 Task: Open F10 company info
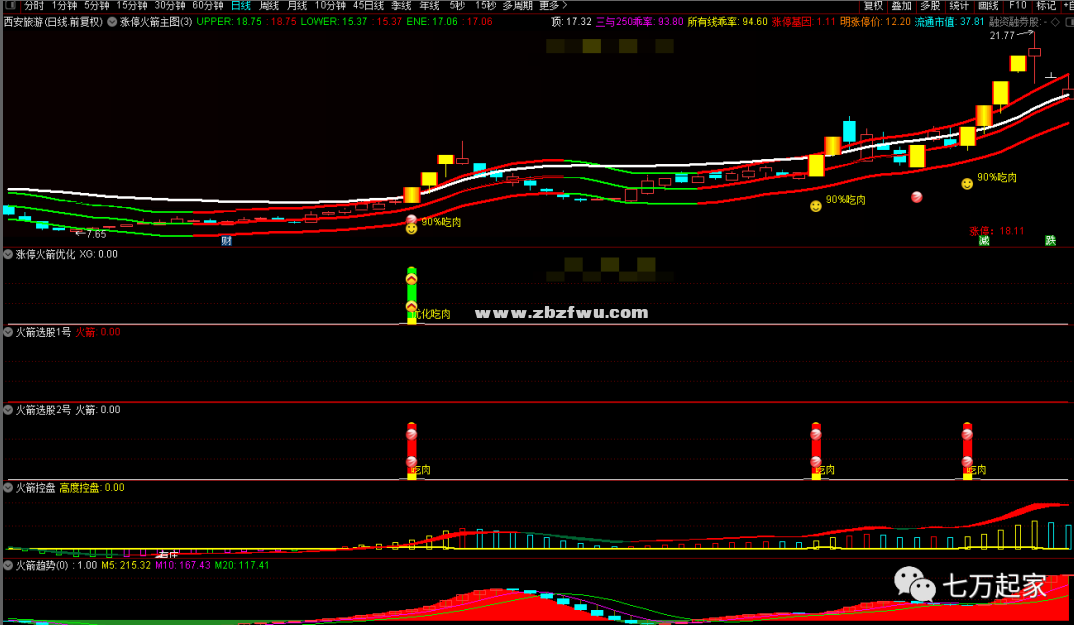1018,5
